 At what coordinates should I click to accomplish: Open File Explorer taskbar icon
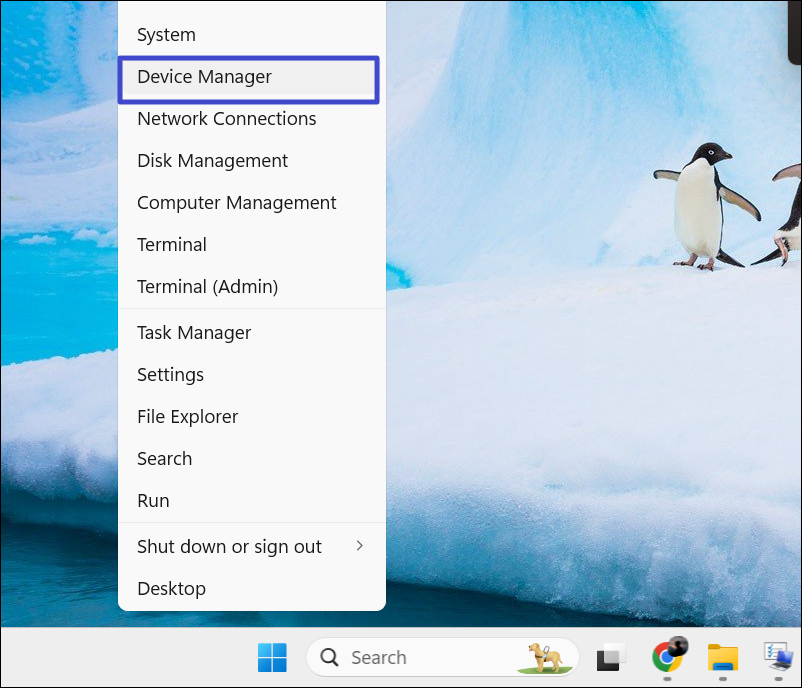[722, 657]
